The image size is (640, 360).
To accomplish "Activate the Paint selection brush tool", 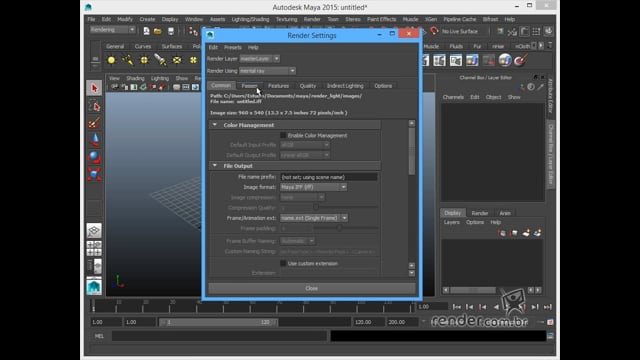I will coord(94,123).
